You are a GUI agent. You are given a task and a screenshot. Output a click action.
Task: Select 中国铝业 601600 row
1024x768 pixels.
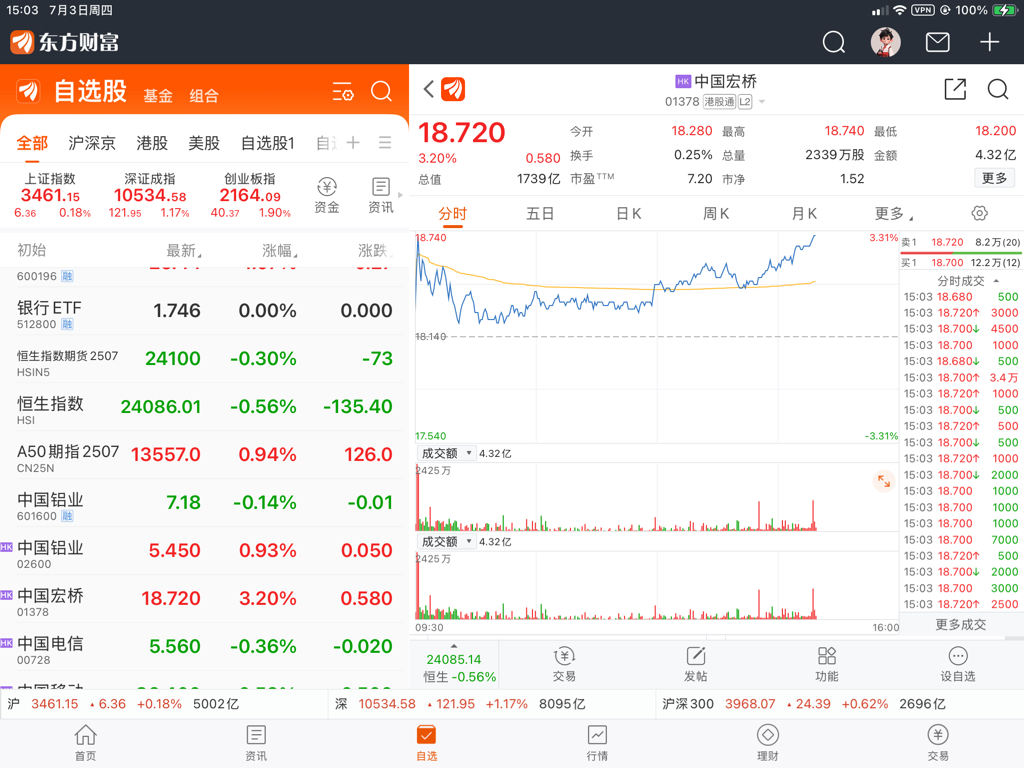tap(204, 503)
